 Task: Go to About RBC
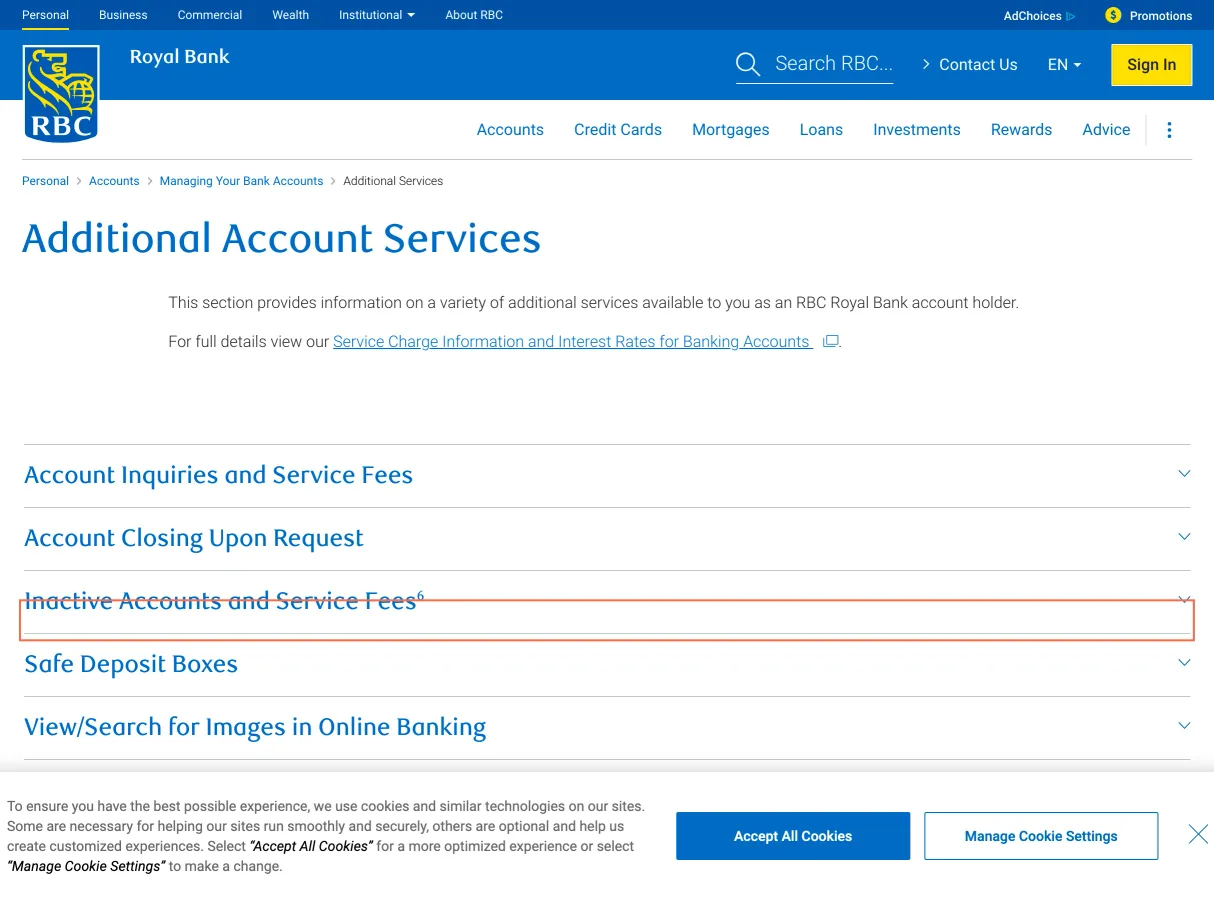click(474, 15)
